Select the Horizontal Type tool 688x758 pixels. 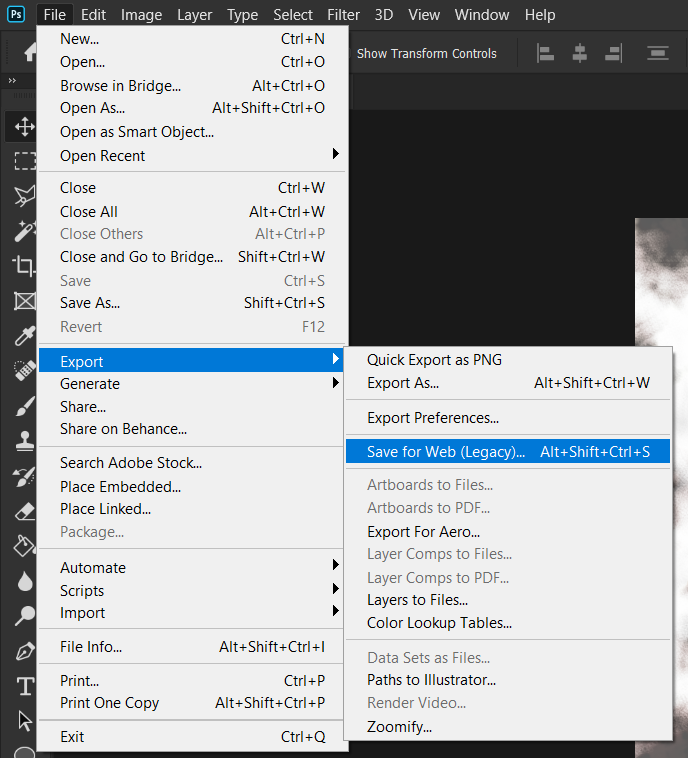point(25,686)
